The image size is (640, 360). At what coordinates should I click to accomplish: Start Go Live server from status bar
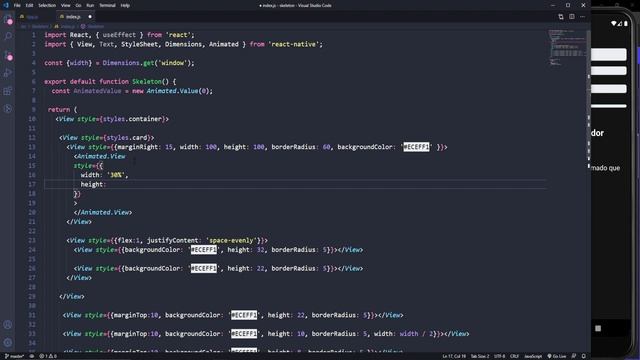557,356
